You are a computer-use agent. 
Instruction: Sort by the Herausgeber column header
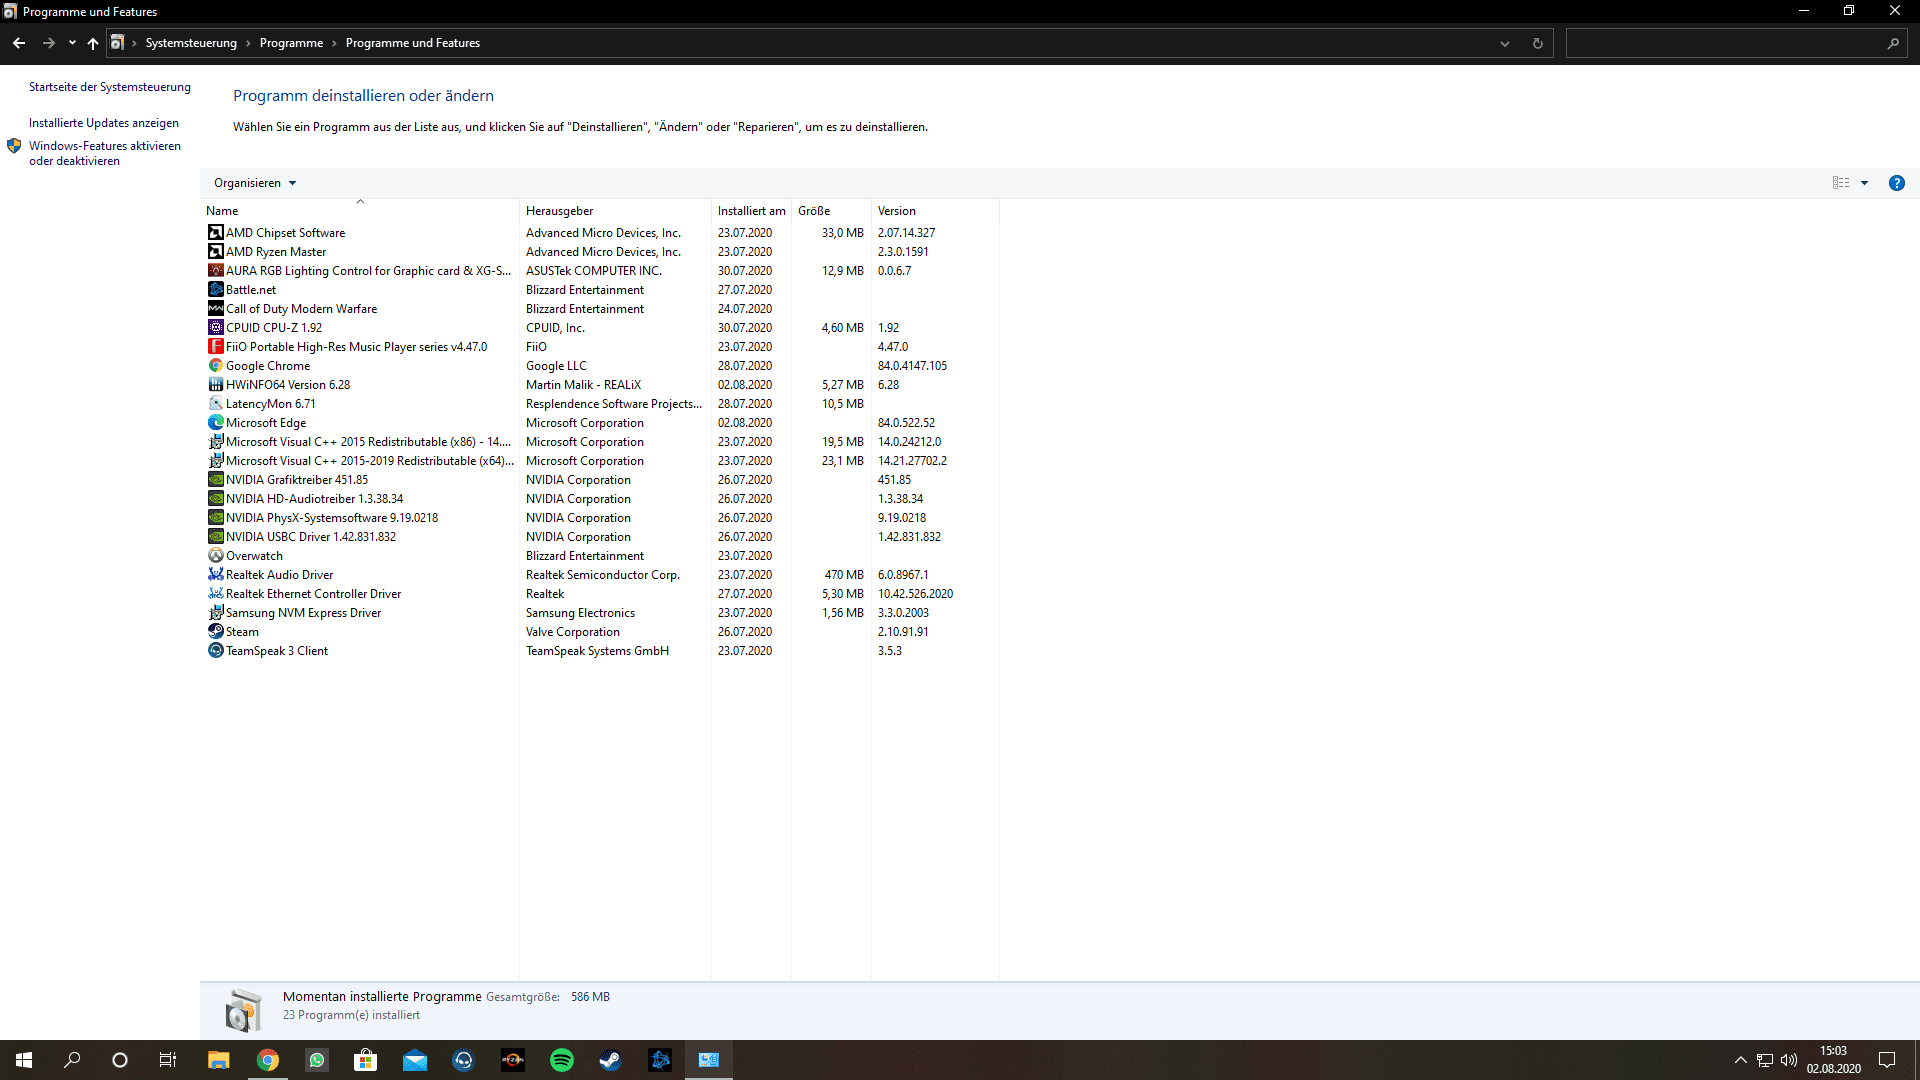point(615,211)
